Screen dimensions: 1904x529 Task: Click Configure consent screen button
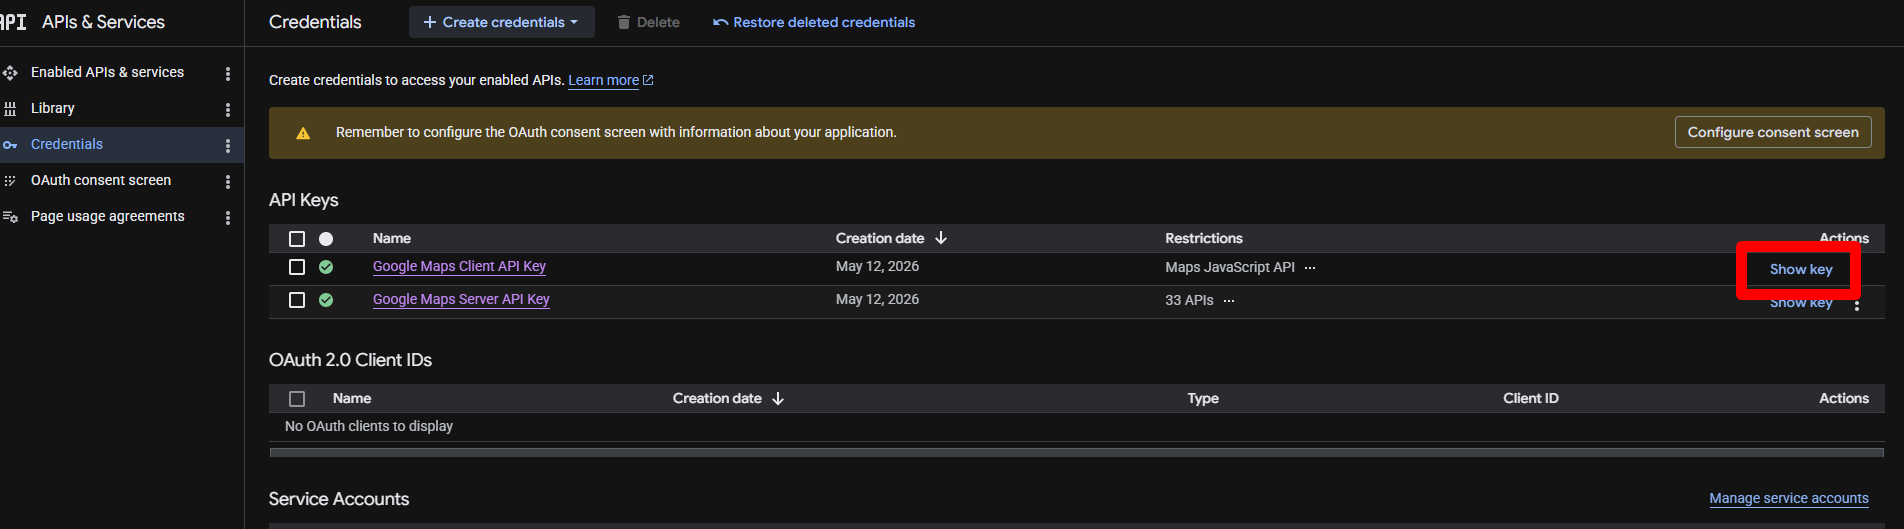point(1773,132)
